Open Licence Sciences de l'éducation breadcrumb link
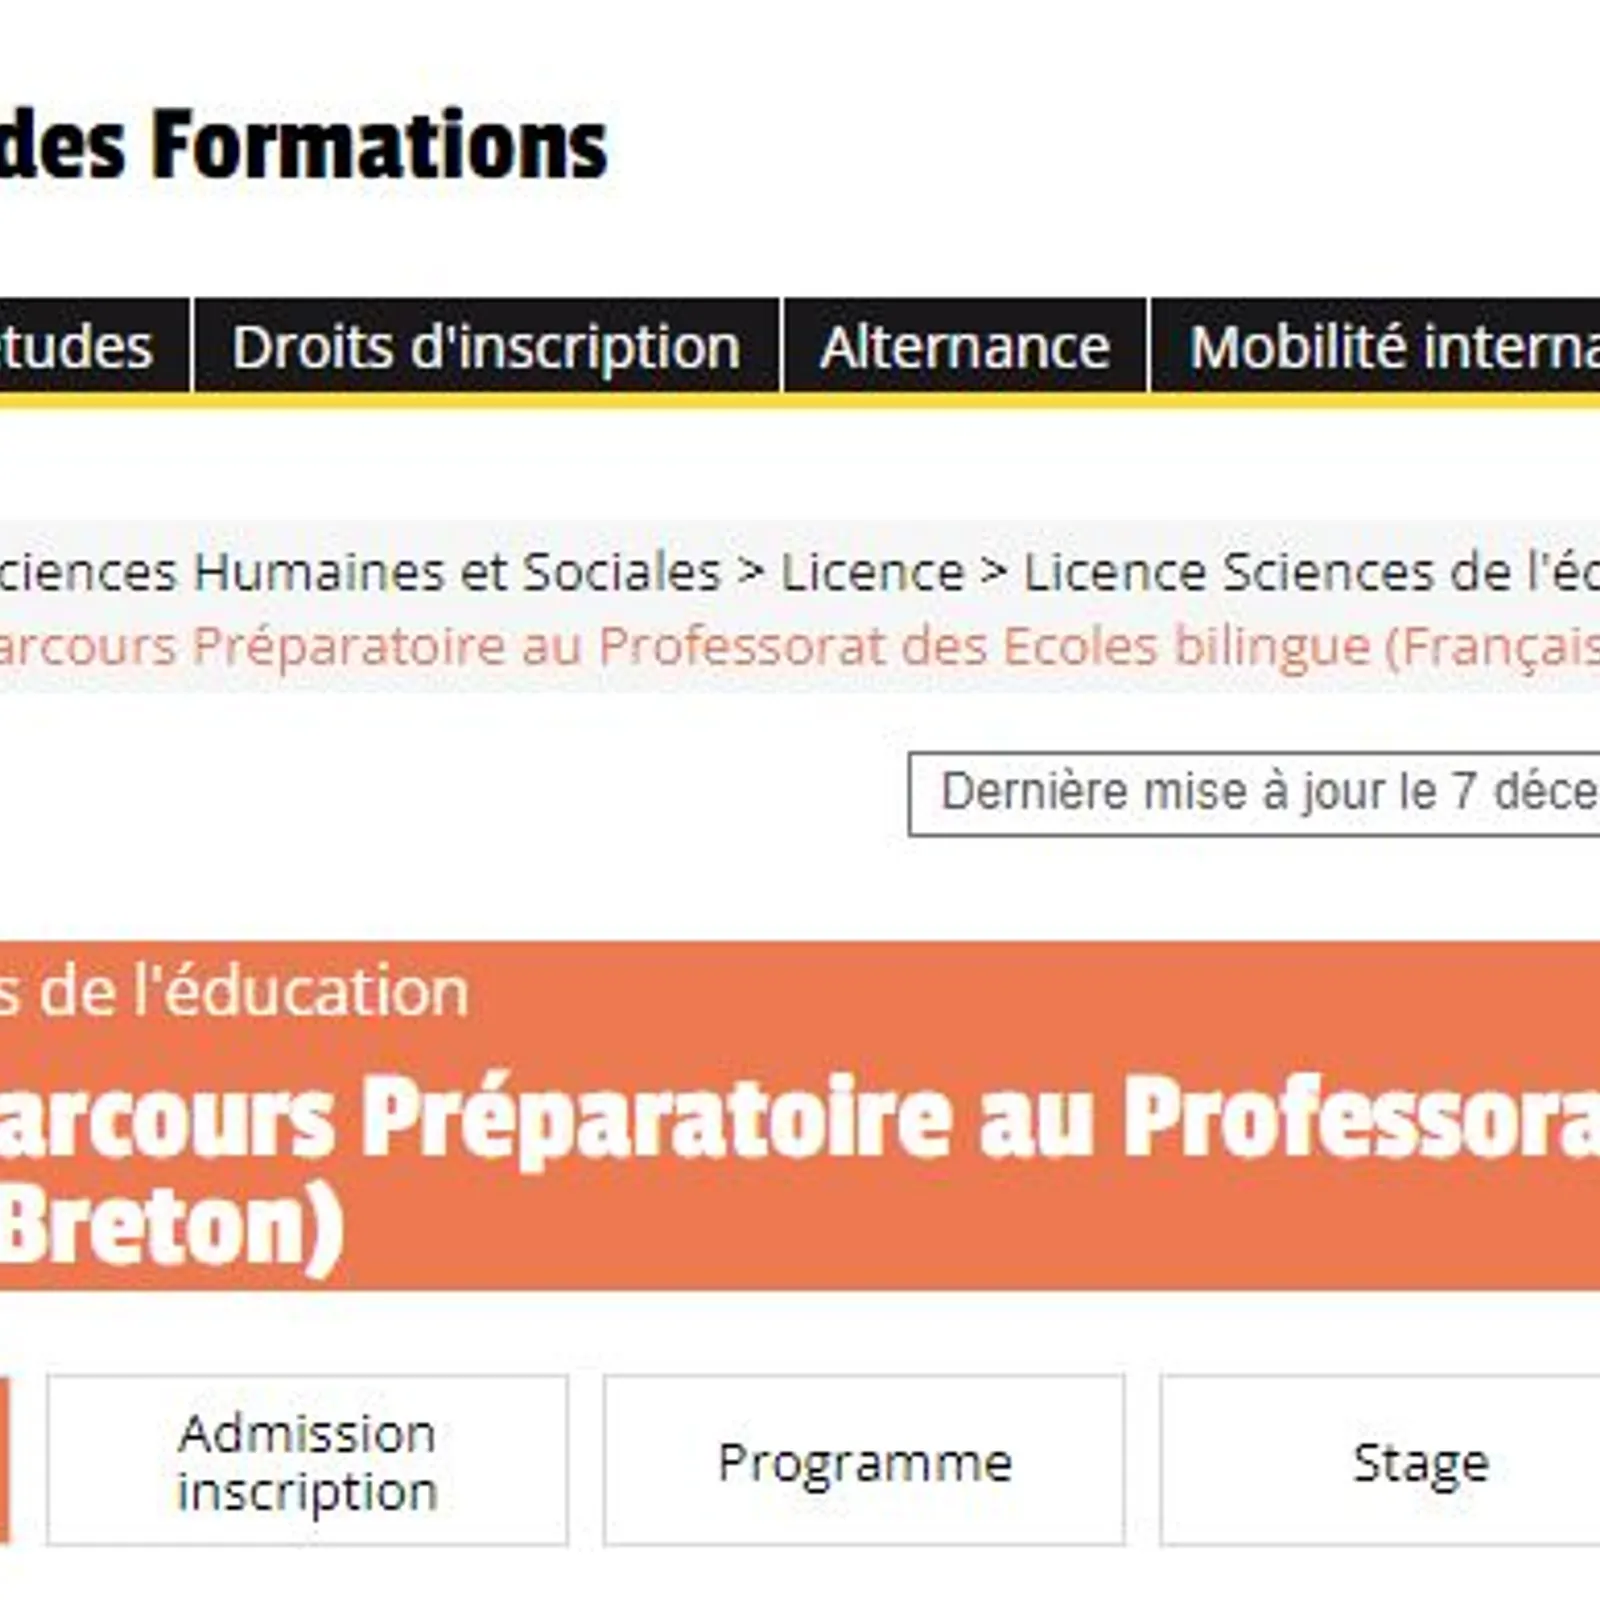 tap(1300, 572)
